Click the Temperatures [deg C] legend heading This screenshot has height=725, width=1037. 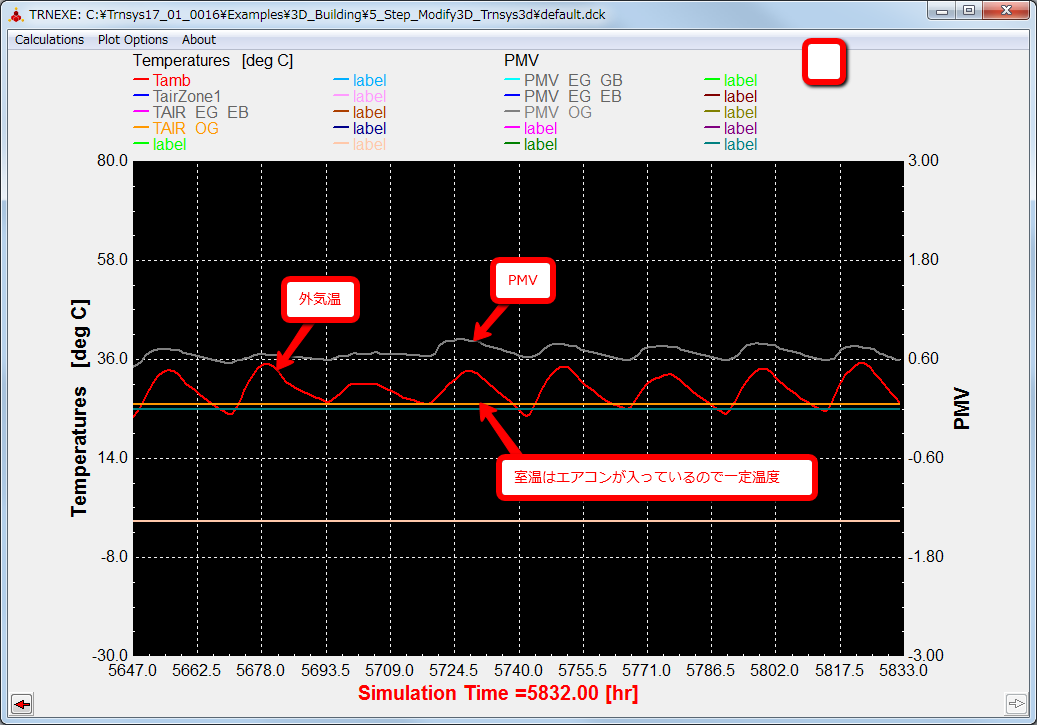coord(213,61)
